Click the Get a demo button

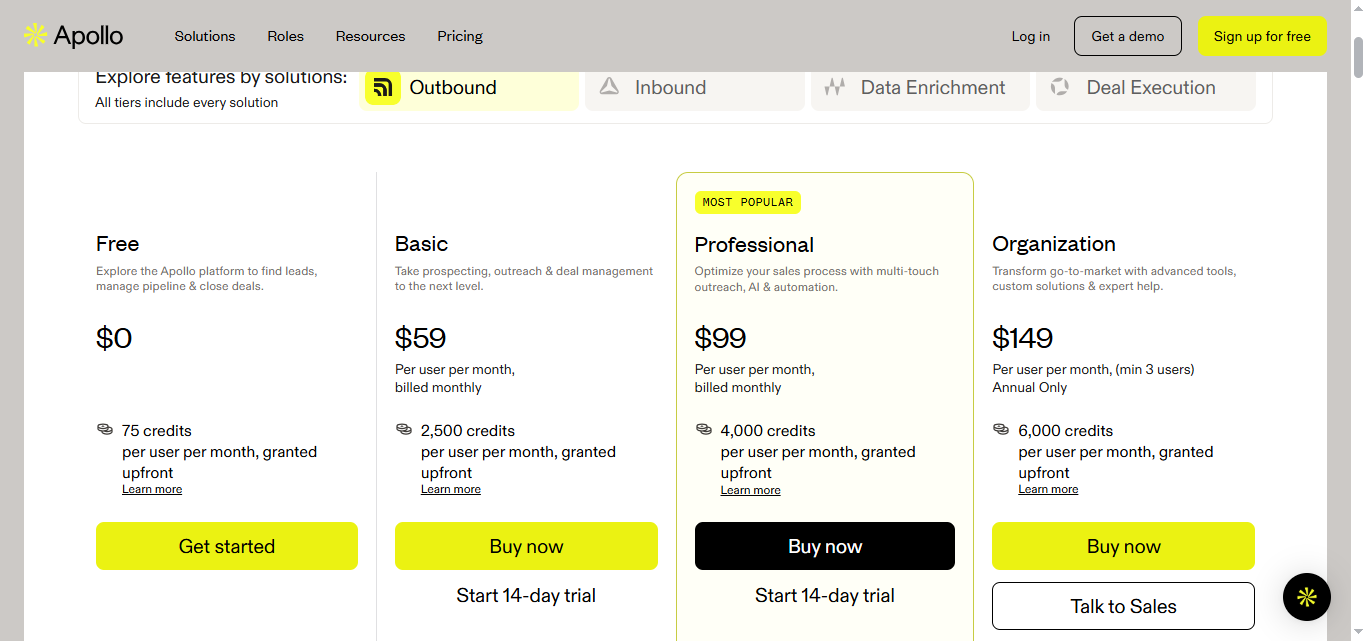point(1127,35)
